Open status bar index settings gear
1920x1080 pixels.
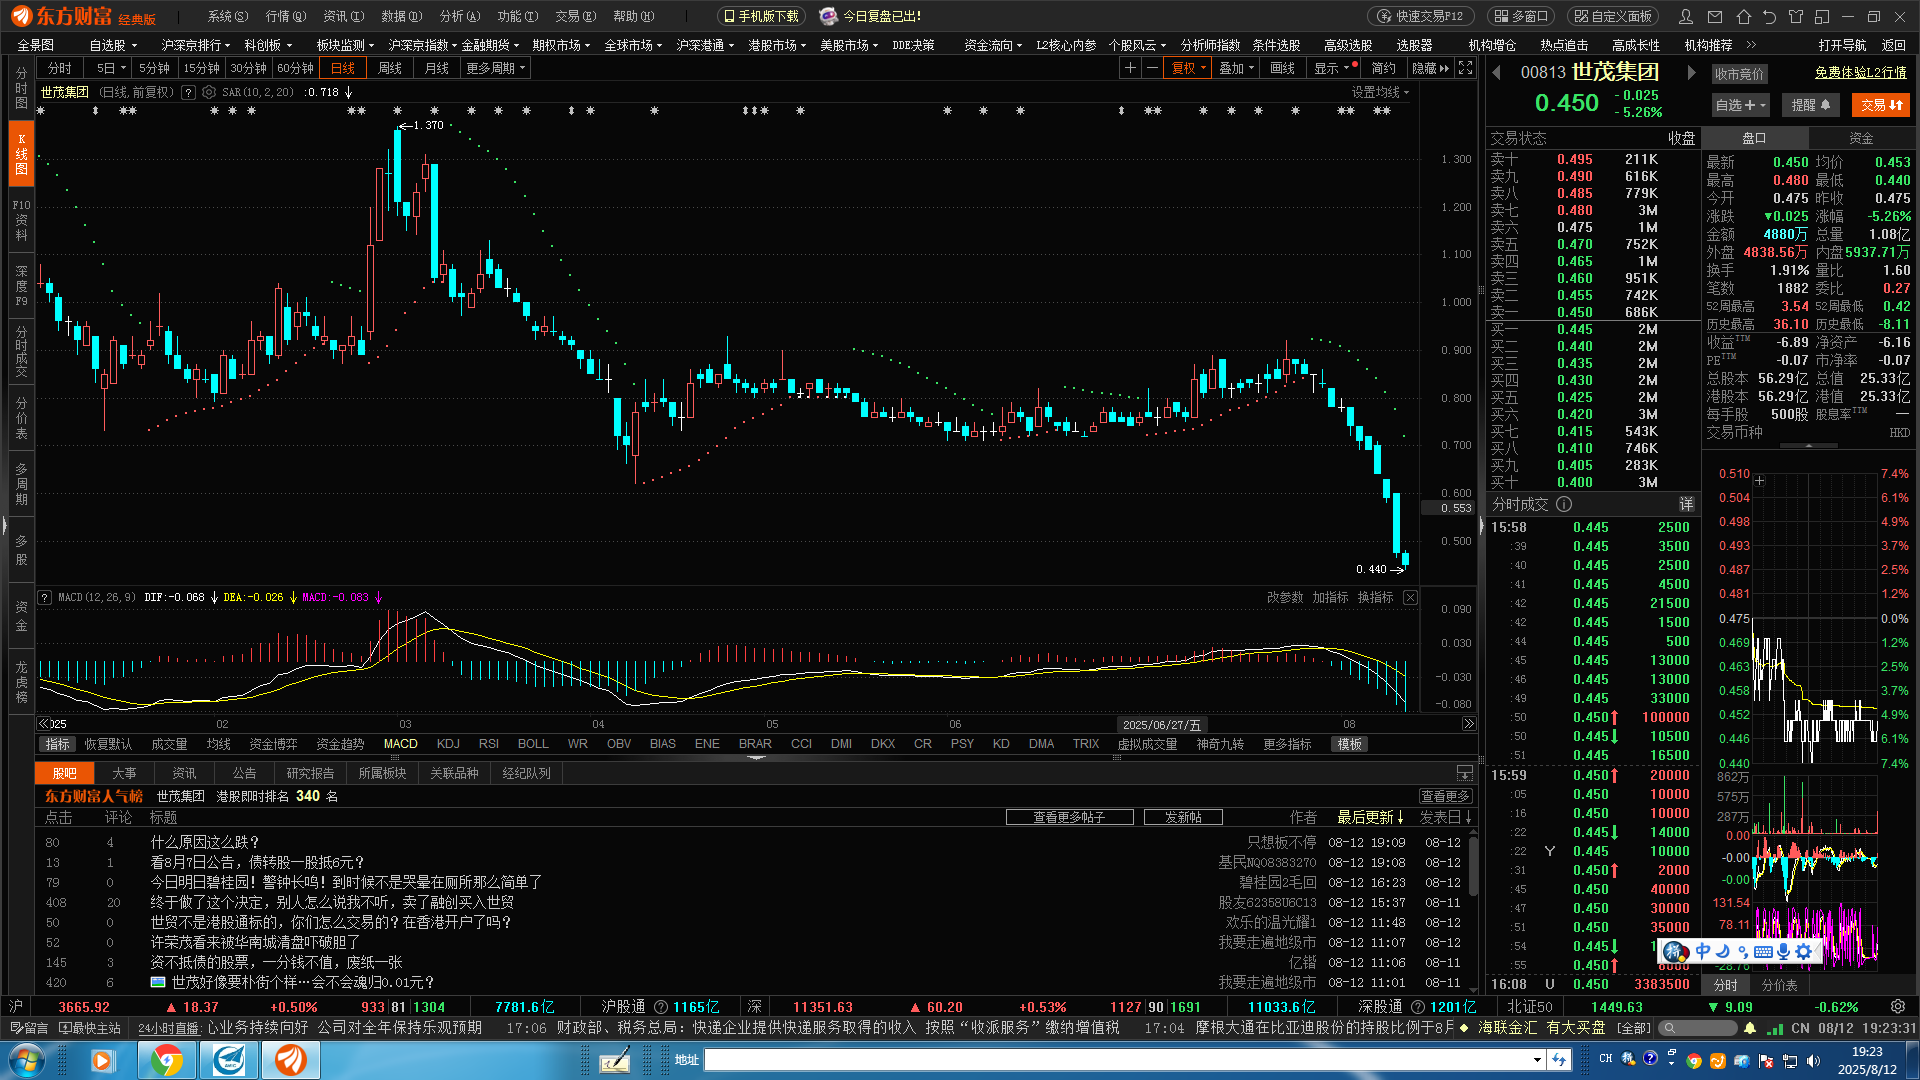[1898, 1006]
